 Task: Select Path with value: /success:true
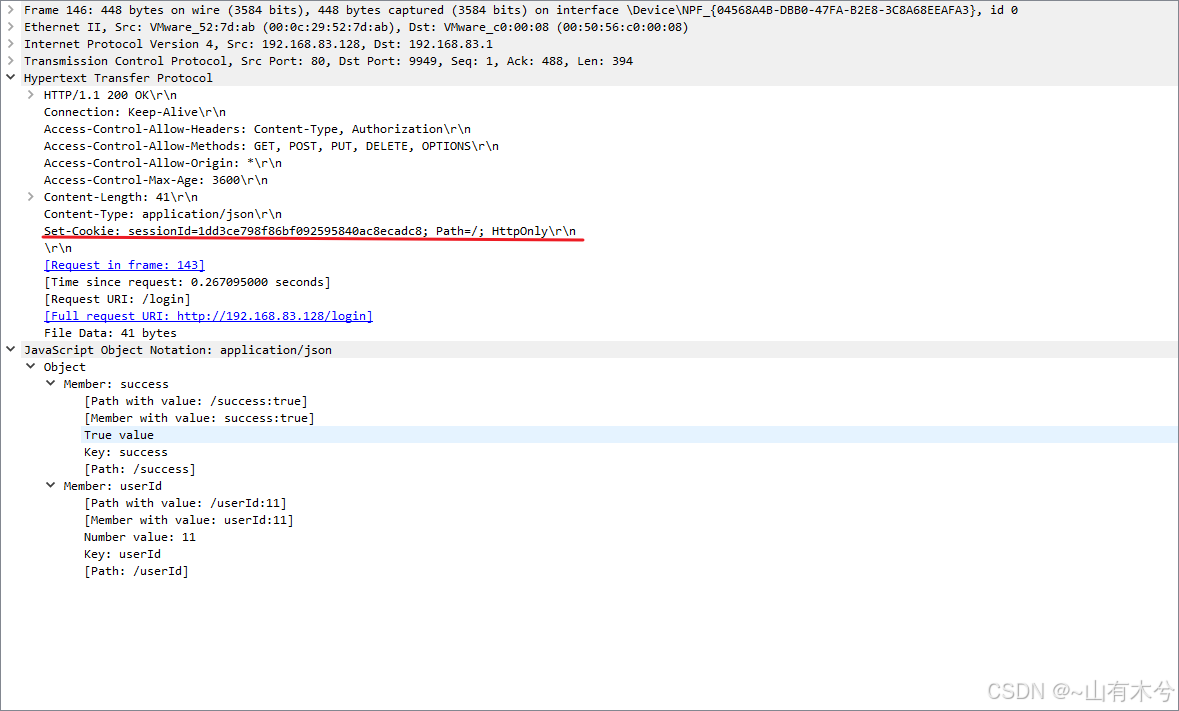click(x=195, y=401)
